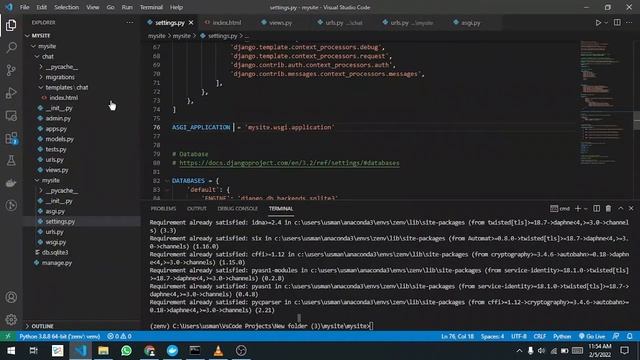The height and width of the screenshot is (360, 640).
Task: Add a new terminal with plus icon
Action: click(x=578, y=209)
